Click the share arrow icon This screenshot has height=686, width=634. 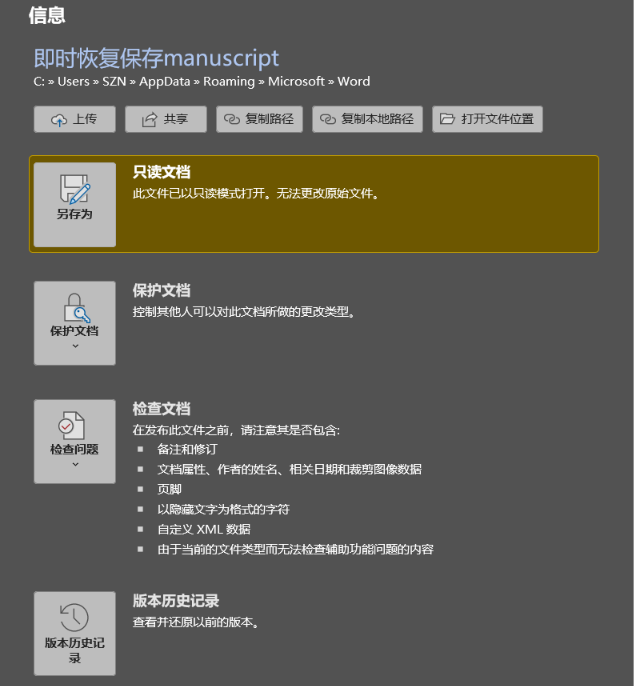pyautogui.click(x=149, y=119)
